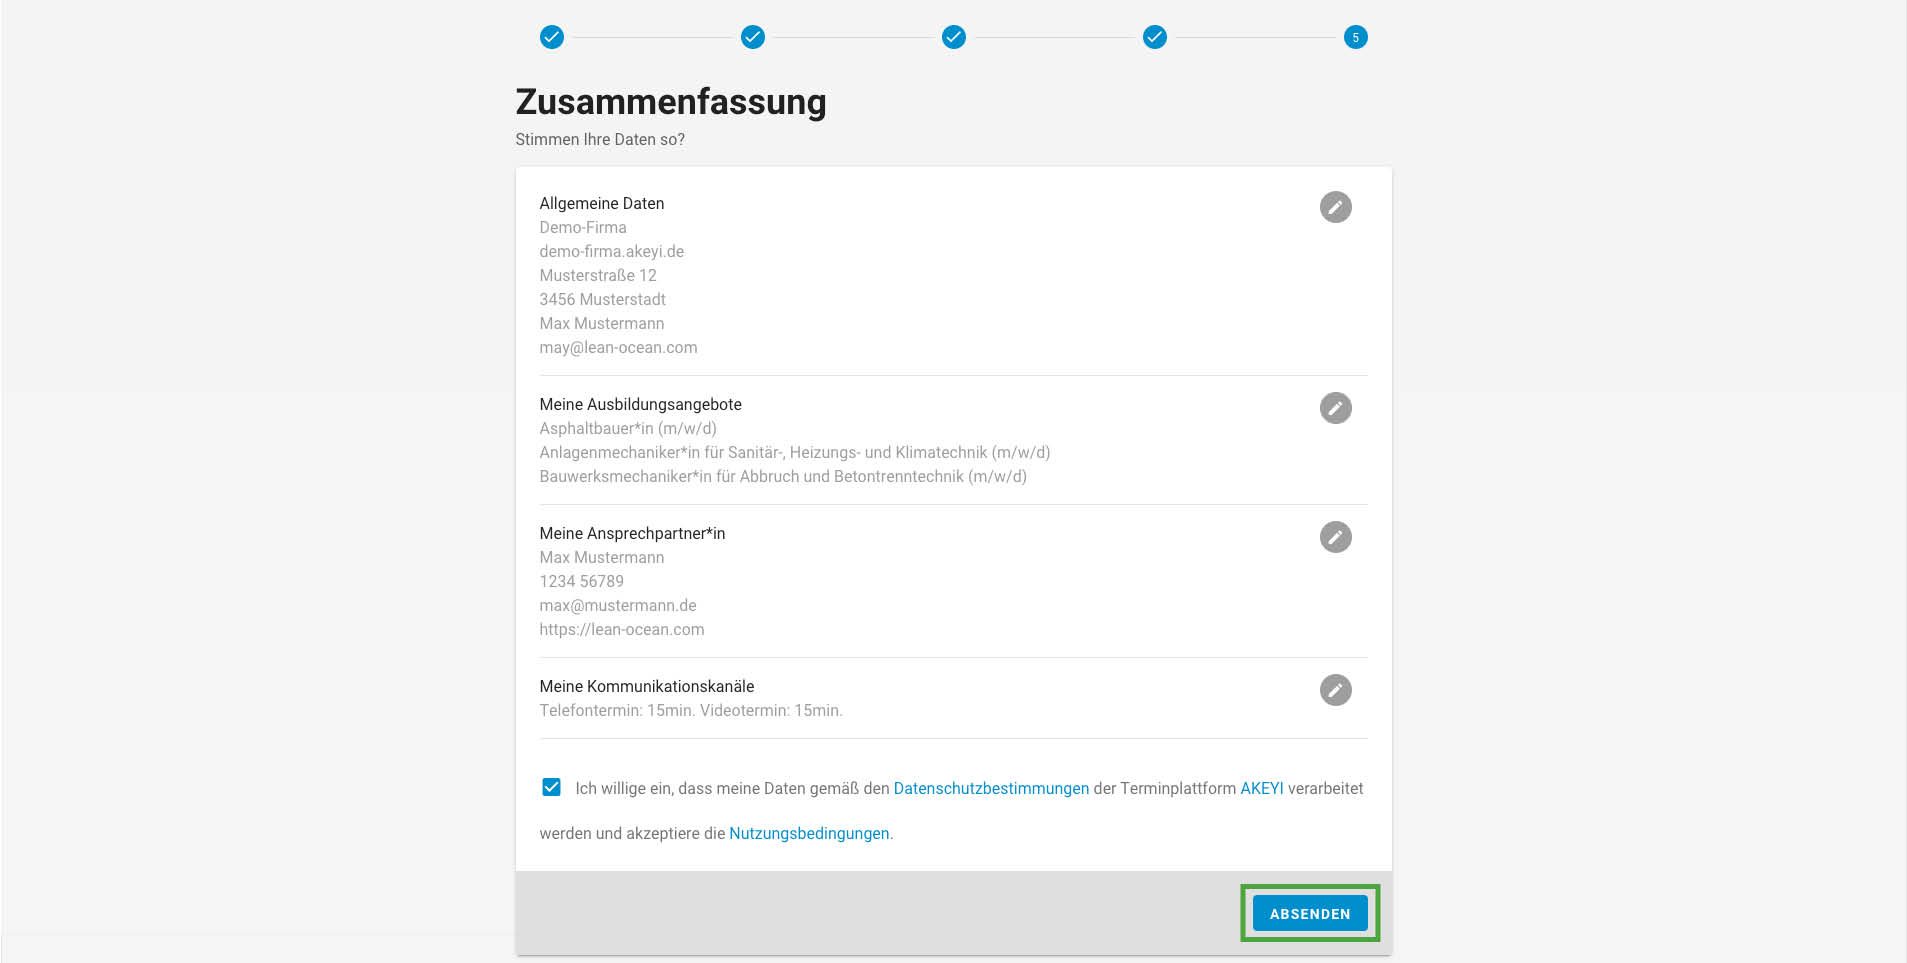Open the AKEYI link

[x=1261, y=788]
